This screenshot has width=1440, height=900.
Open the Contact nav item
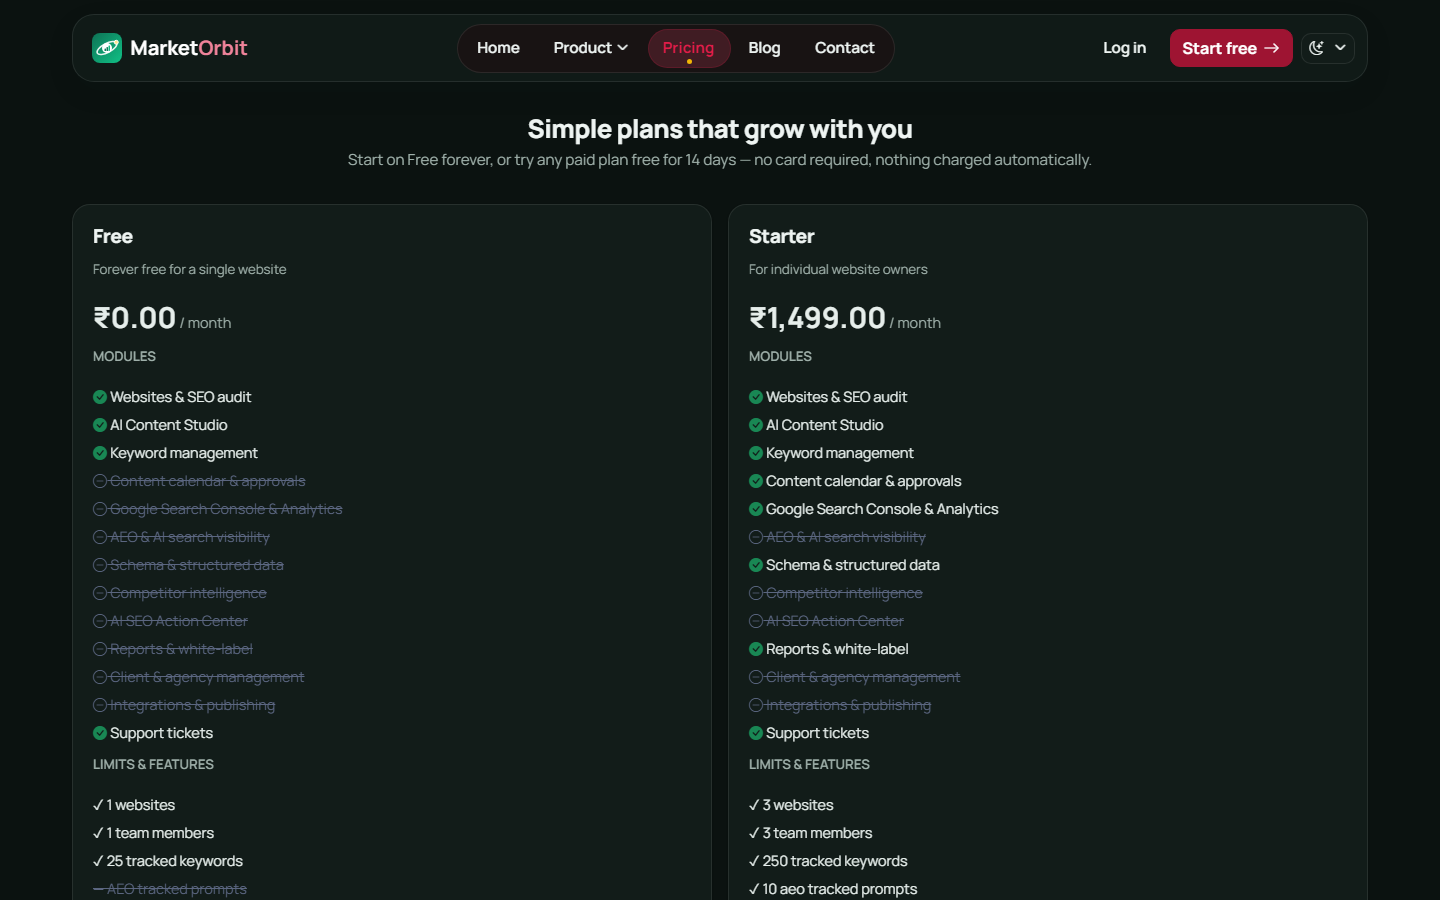coord(844,48)
